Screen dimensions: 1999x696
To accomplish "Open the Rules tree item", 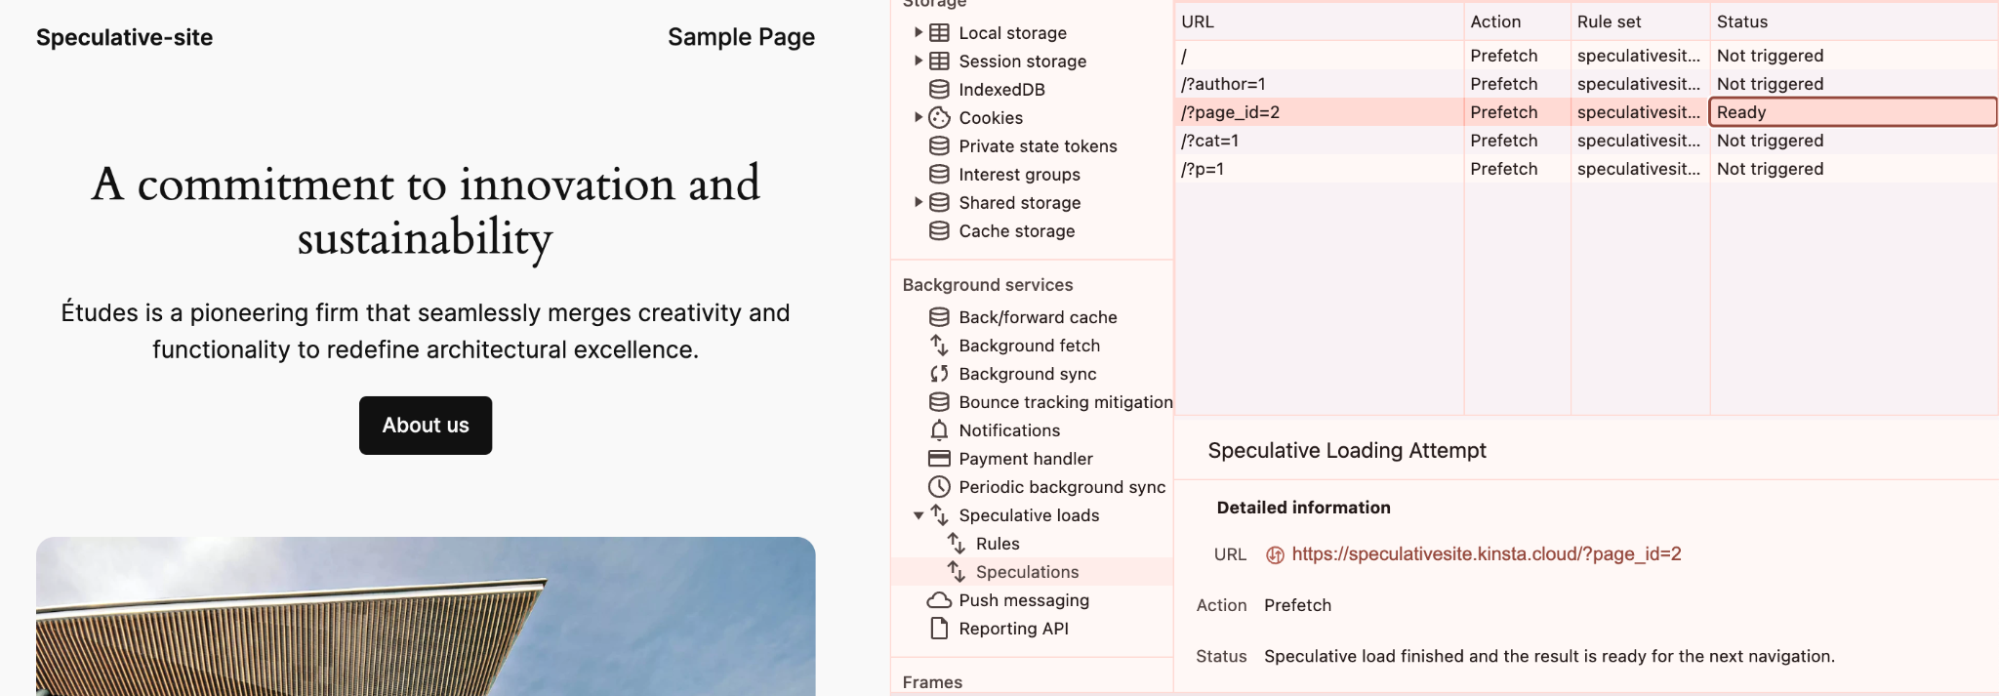I will [x=997, y=544].
